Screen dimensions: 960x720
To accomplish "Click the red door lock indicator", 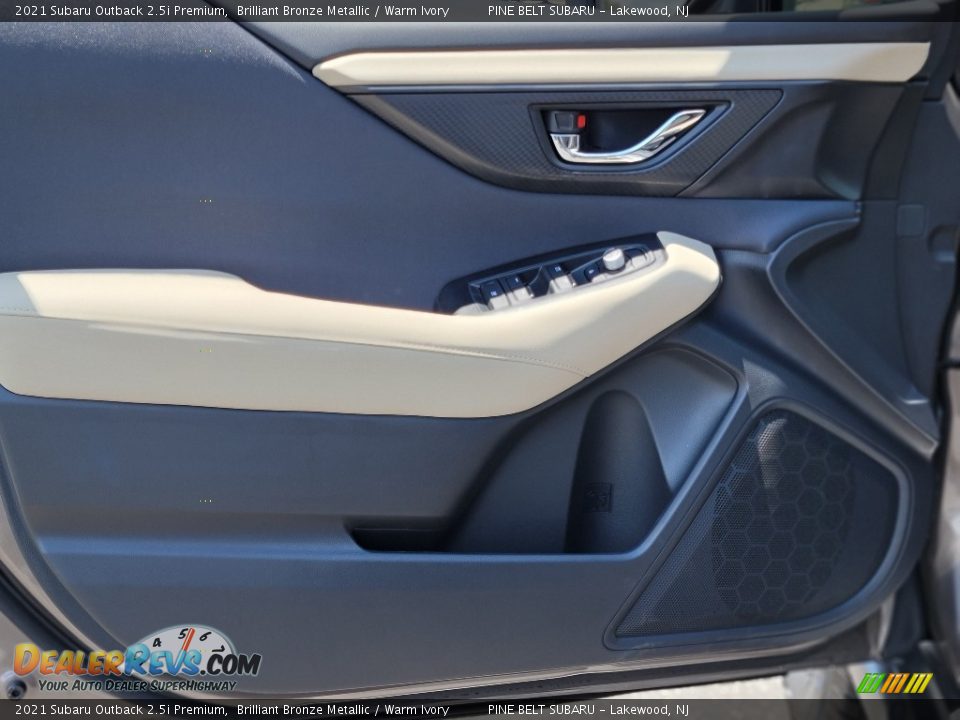I will coord(581,121).
